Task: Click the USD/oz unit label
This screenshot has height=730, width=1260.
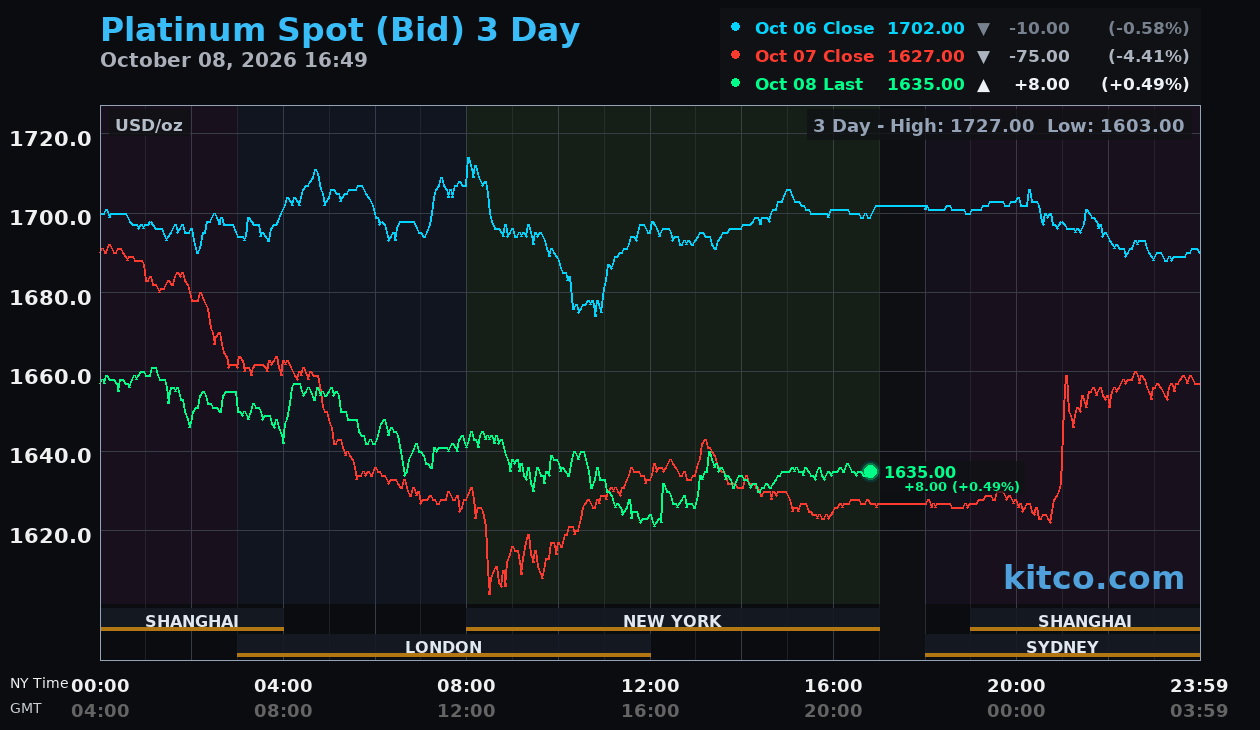Action: click(149, 126)
